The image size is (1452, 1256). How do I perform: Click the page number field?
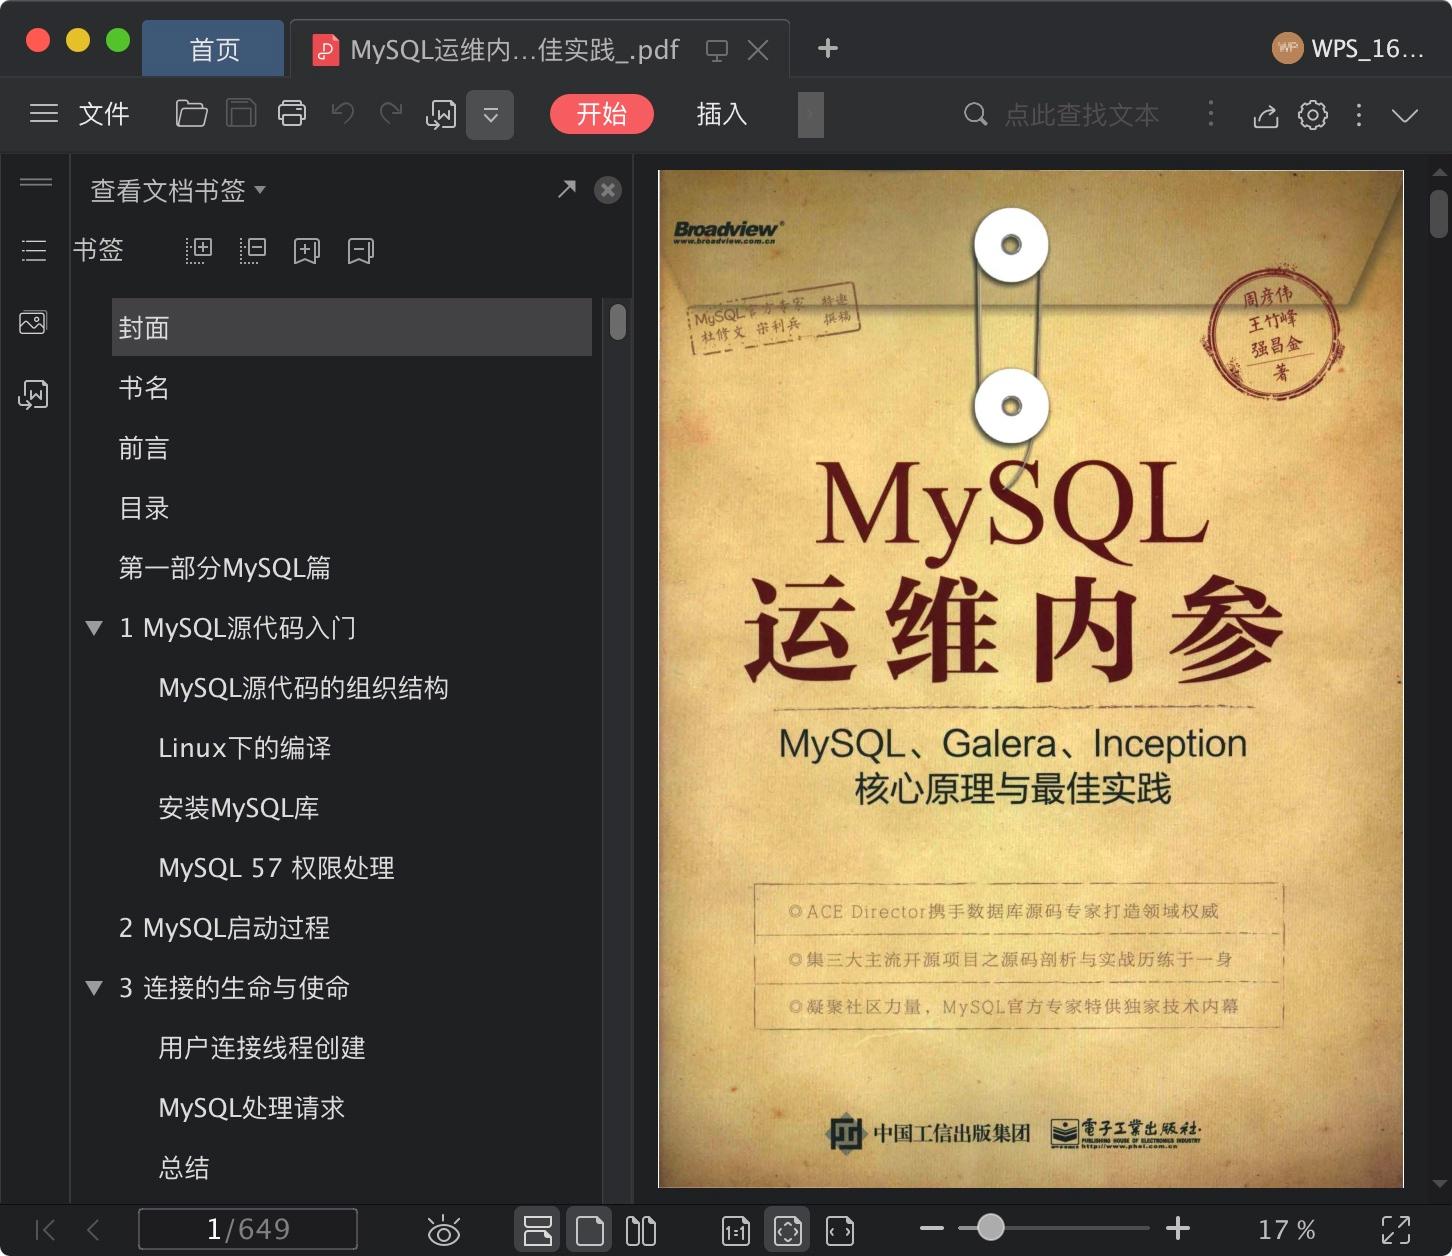[248, 1229]
